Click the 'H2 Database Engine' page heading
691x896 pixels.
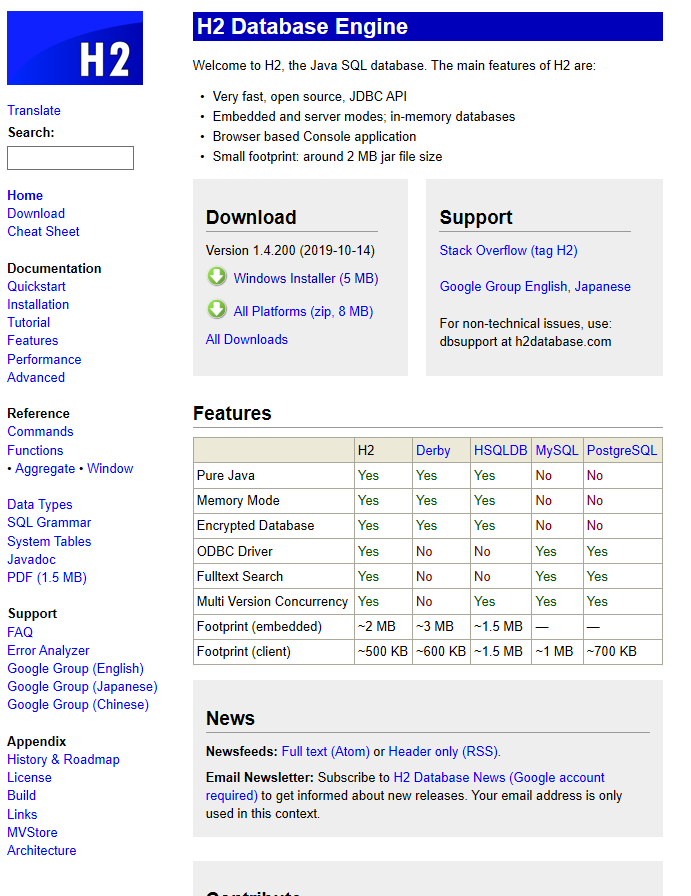pos(302,26)
